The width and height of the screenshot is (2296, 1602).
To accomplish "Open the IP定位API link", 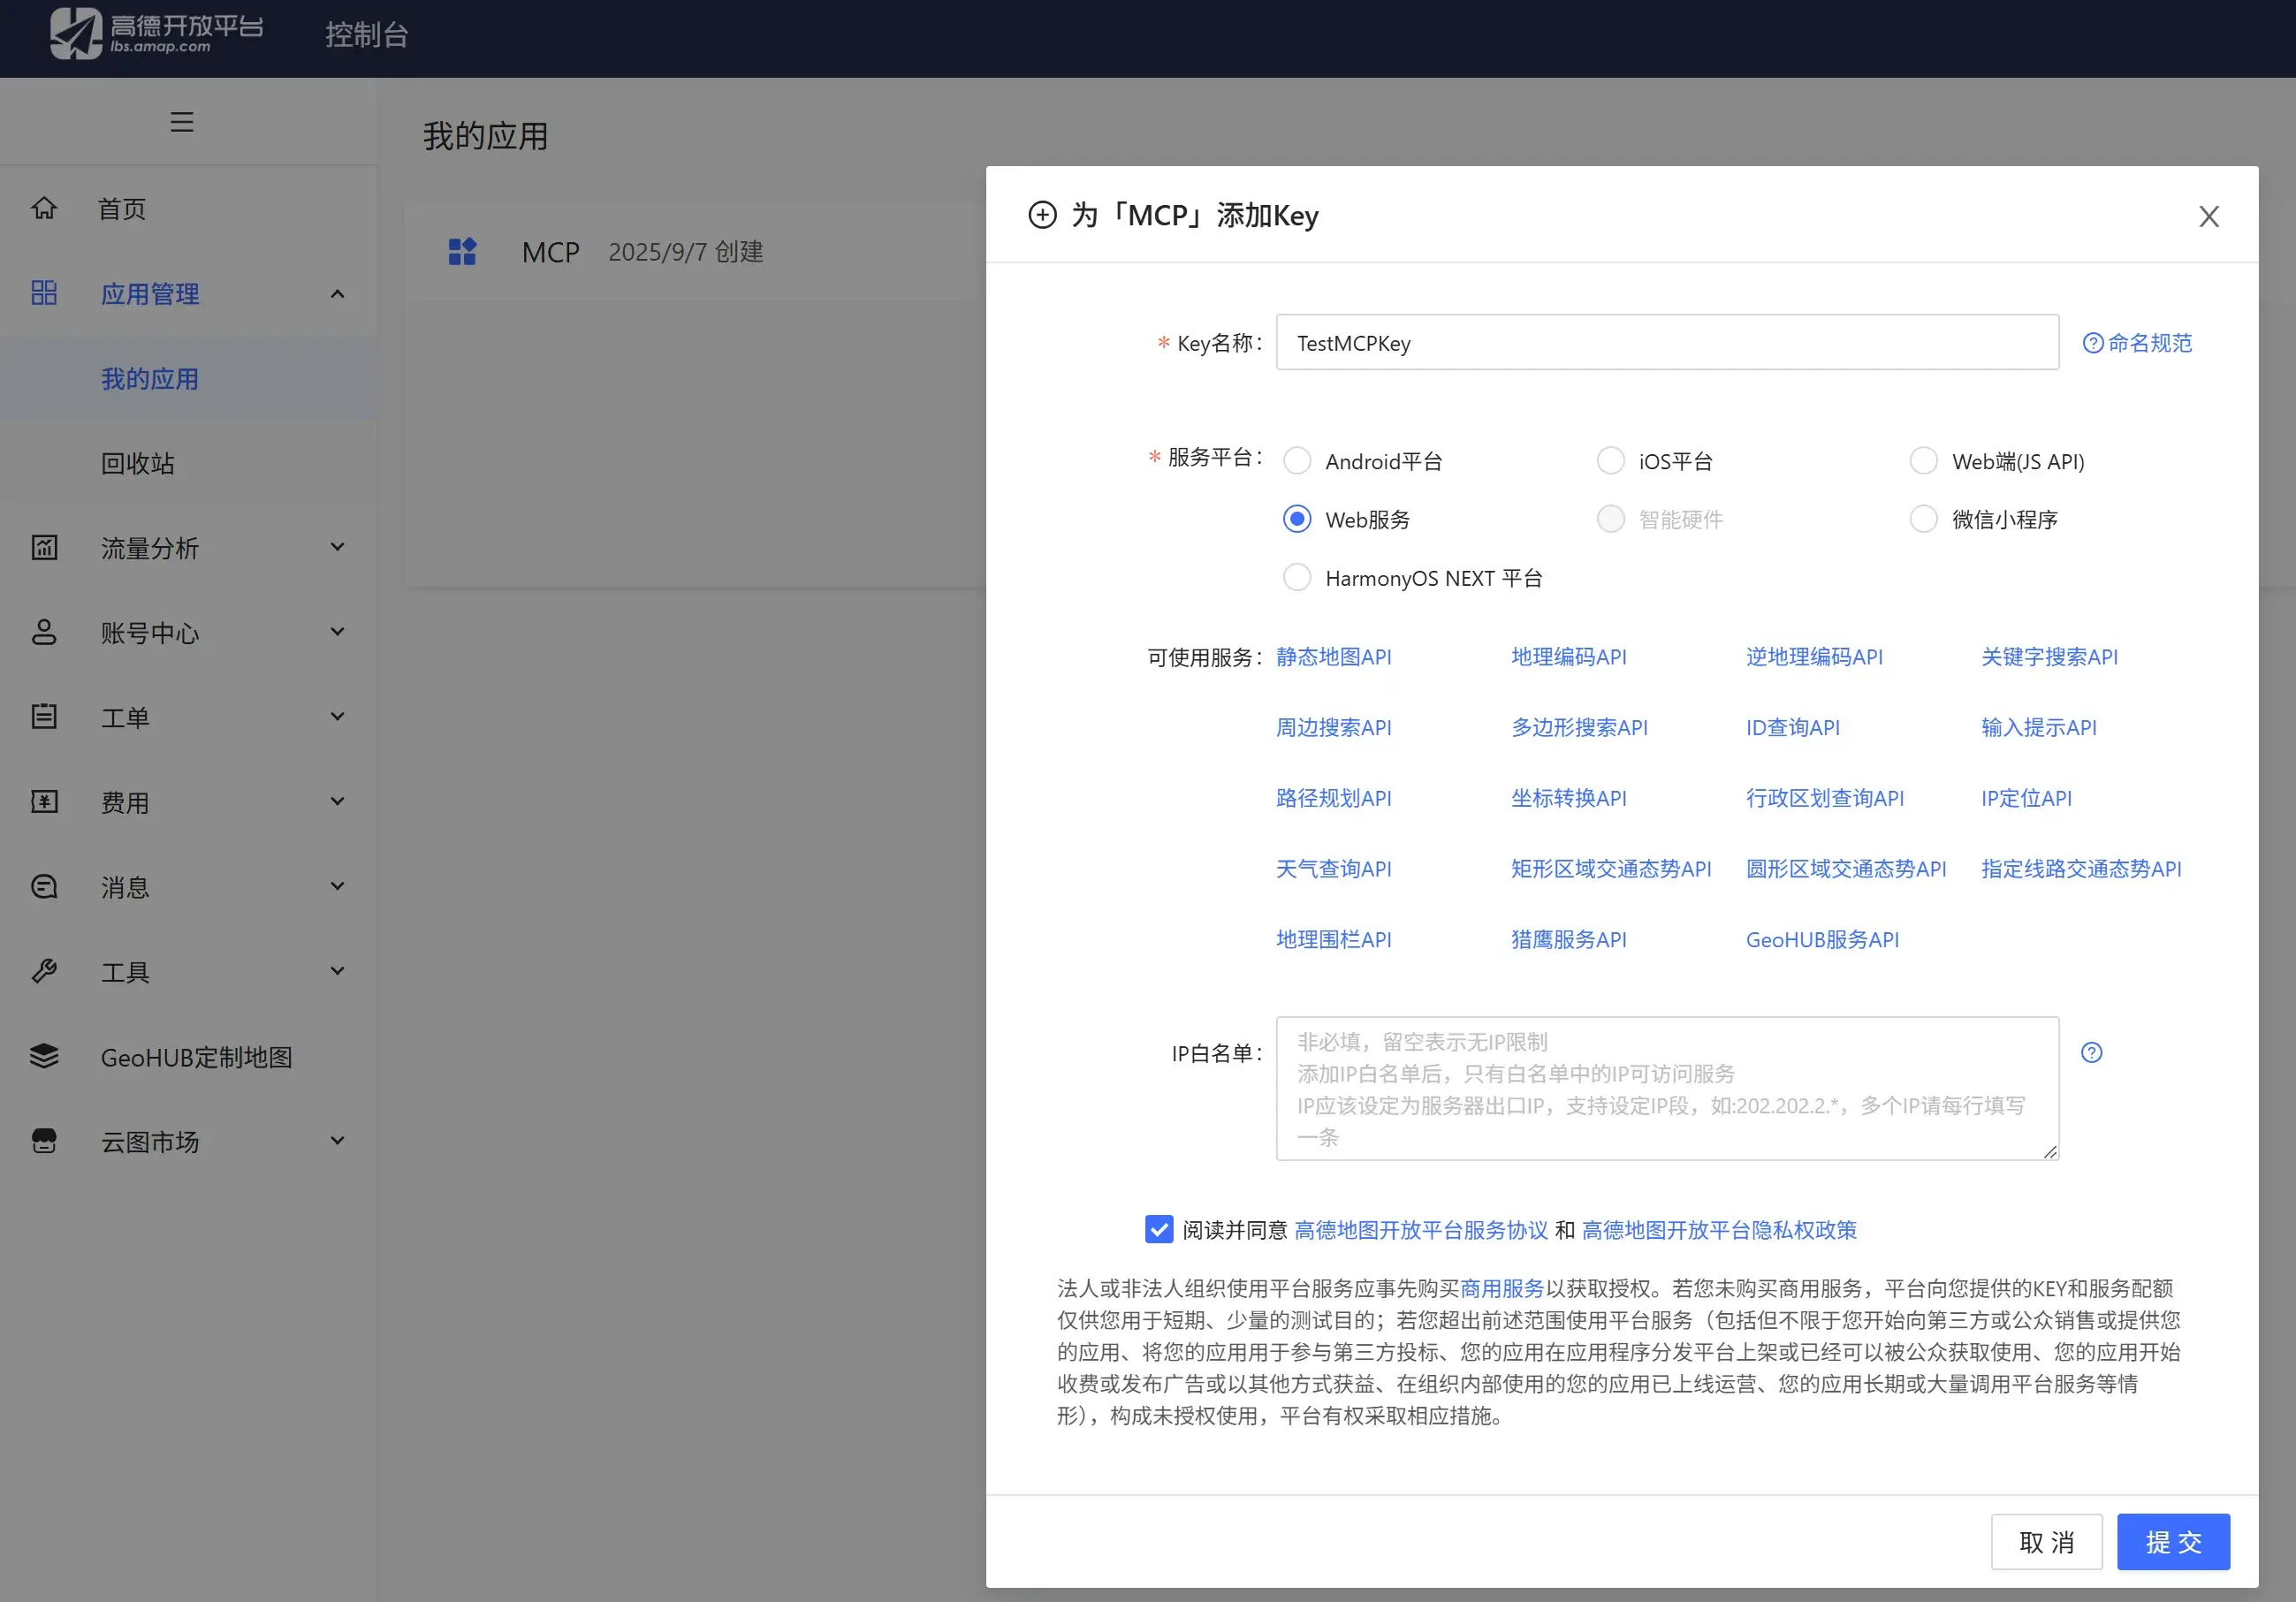I will click(2026, 798).
